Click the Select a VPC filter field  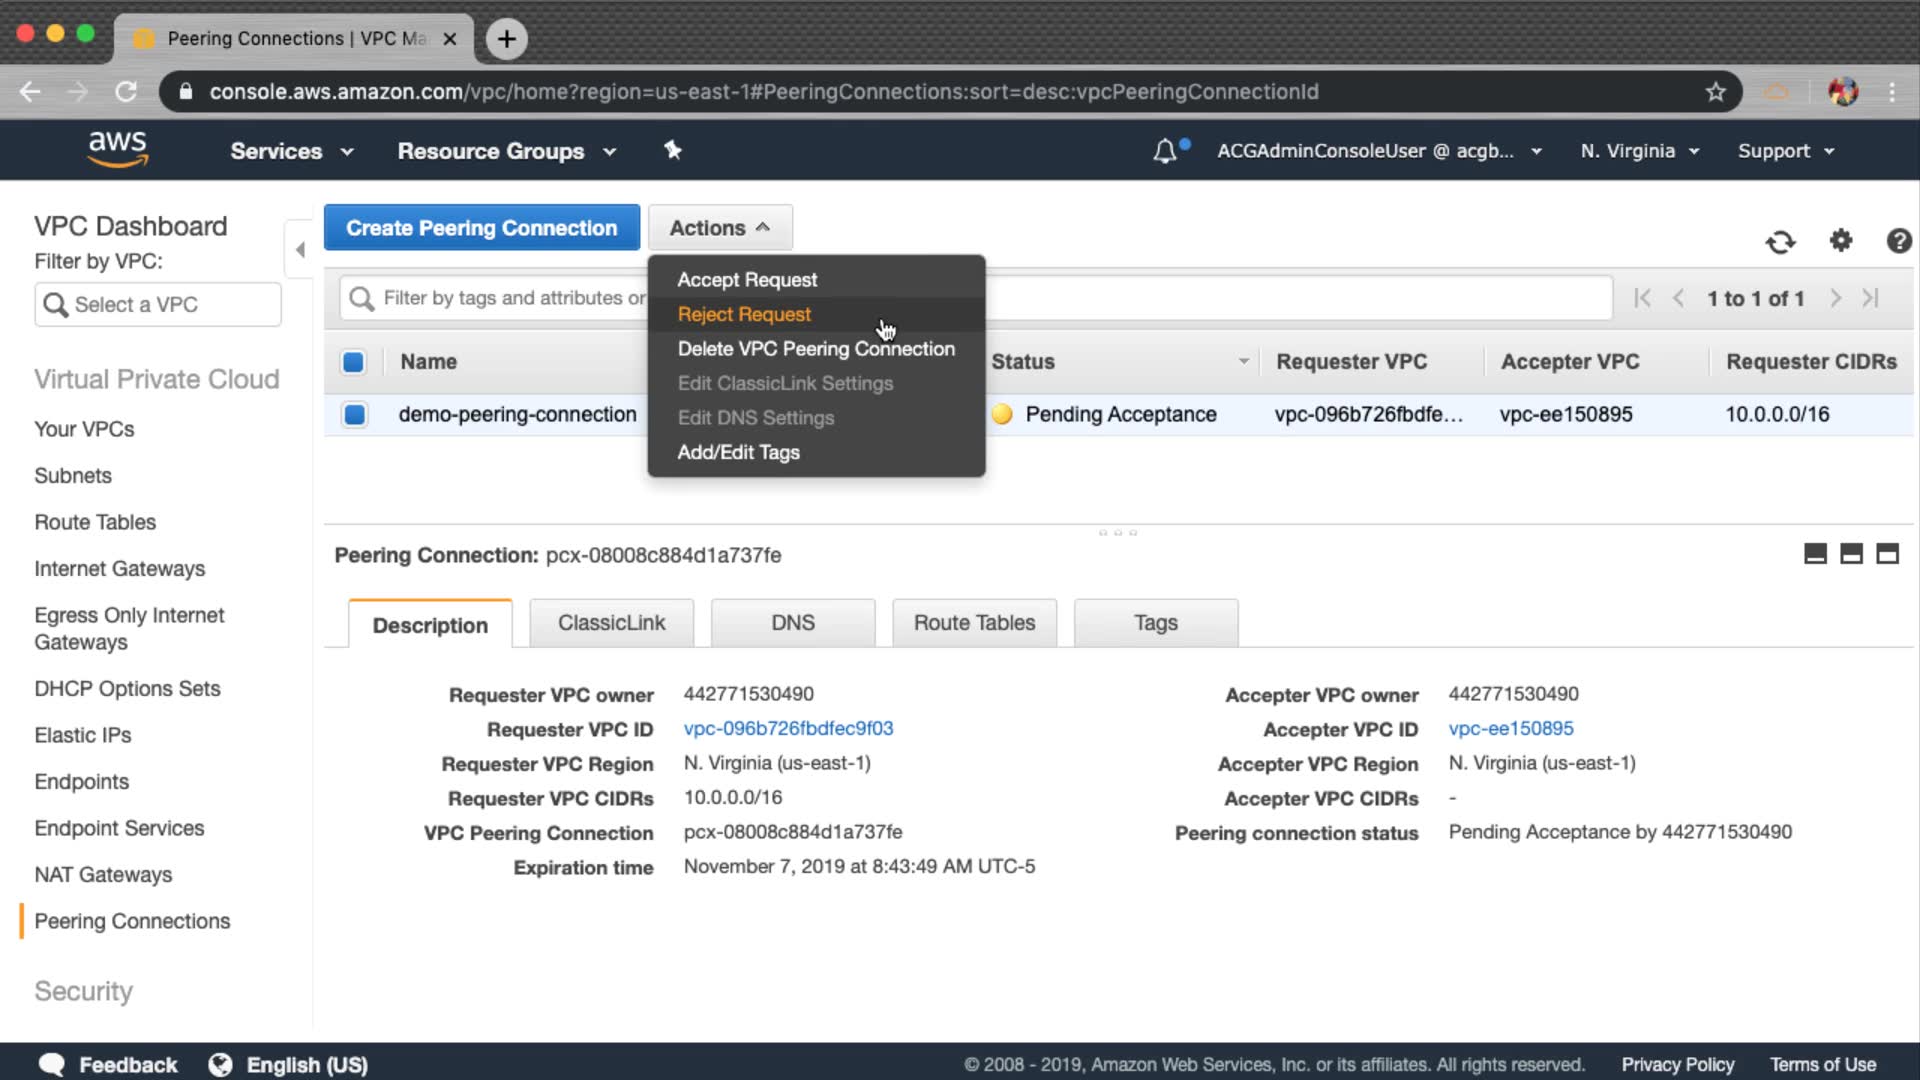coord(158,305)
